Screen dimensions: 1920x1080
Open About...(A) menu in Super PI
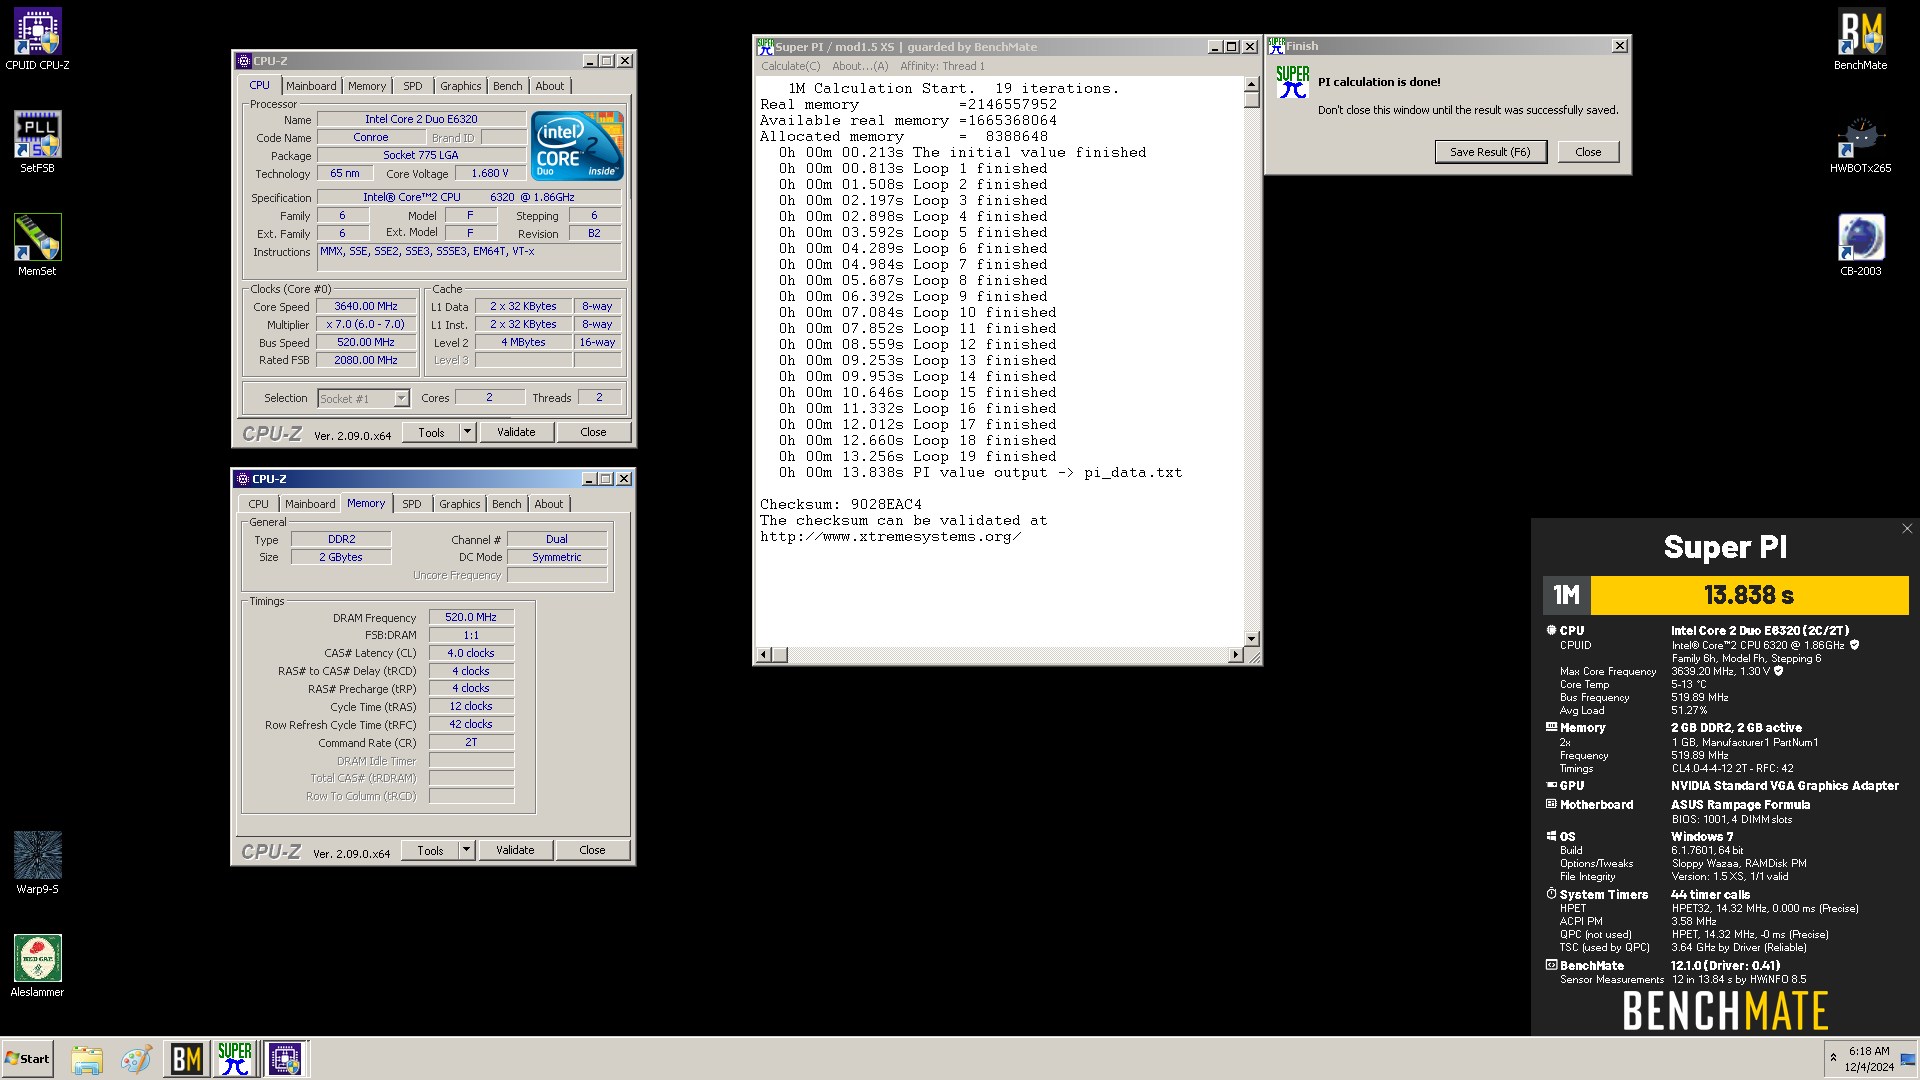click(x=860, y=66)
